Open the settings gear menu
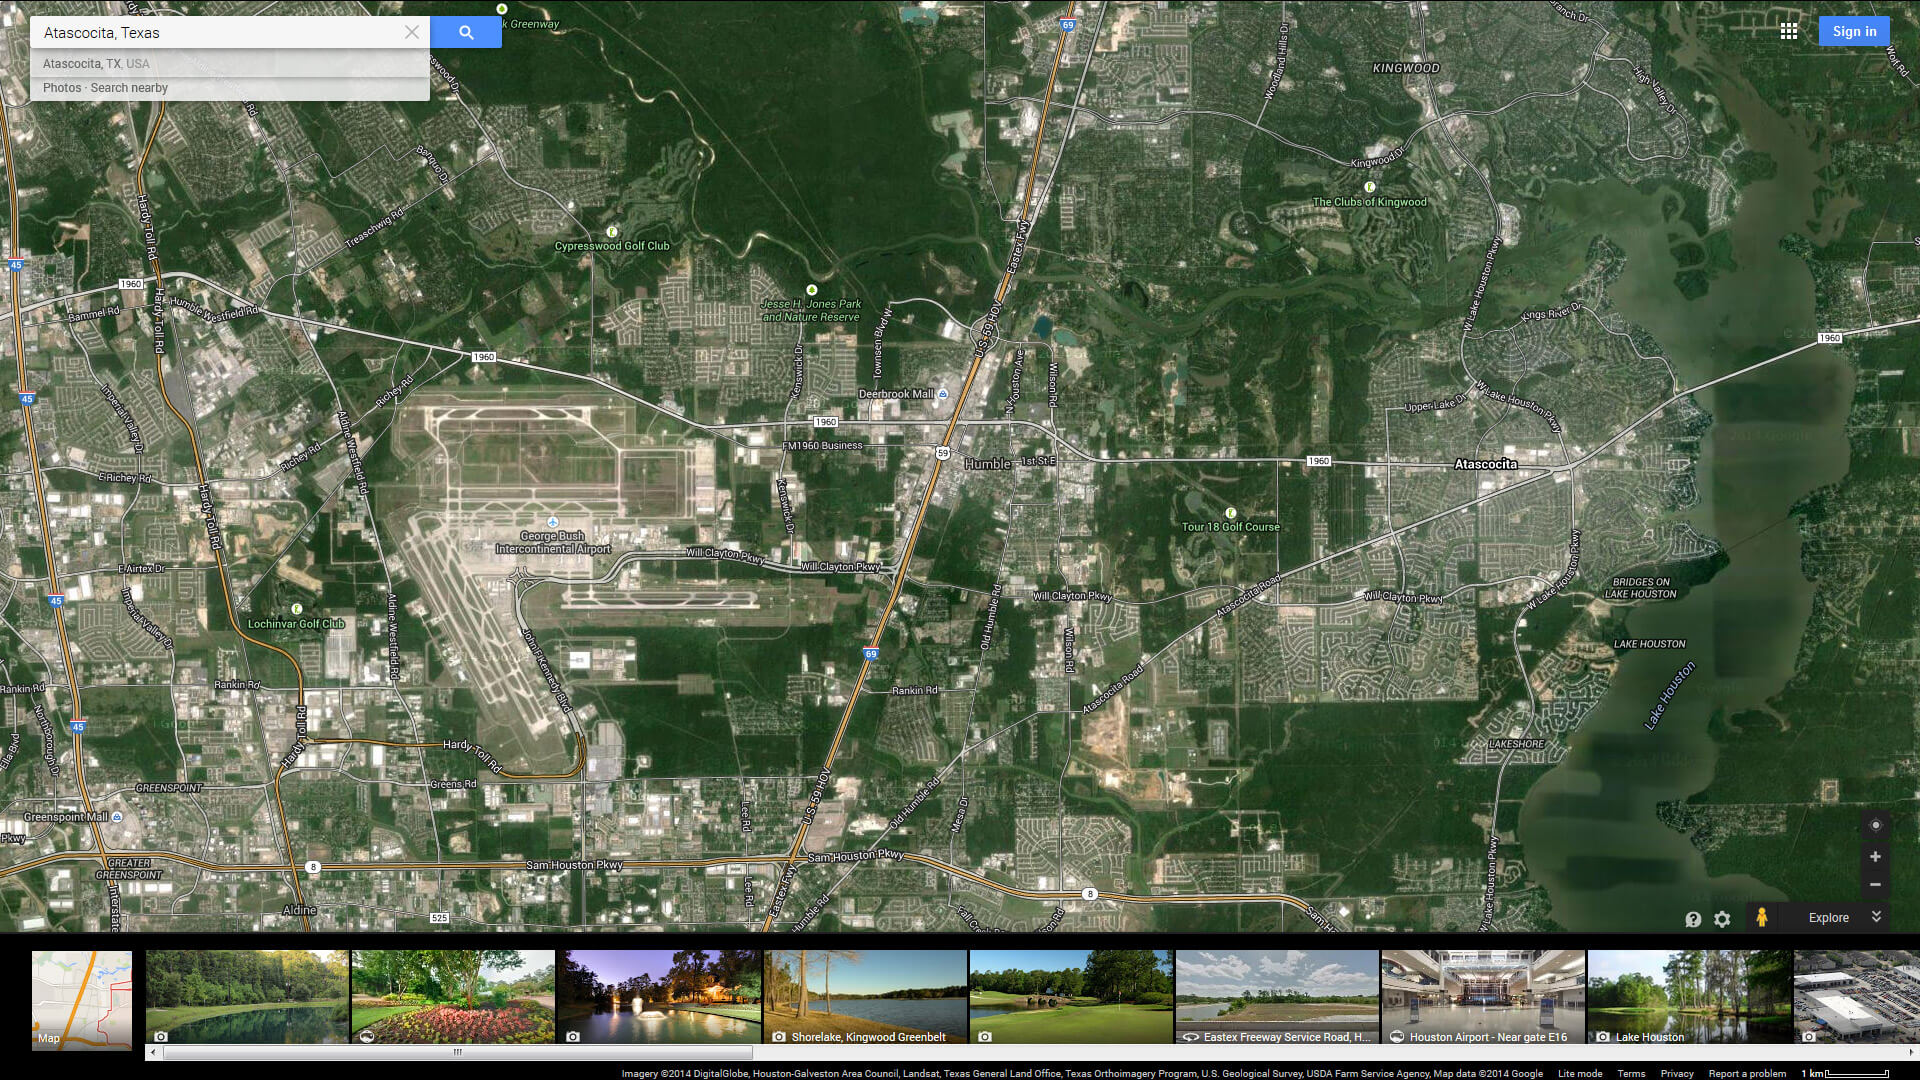The height and width of the screenshot is (1080, 1920). [x=1722, y=919]
